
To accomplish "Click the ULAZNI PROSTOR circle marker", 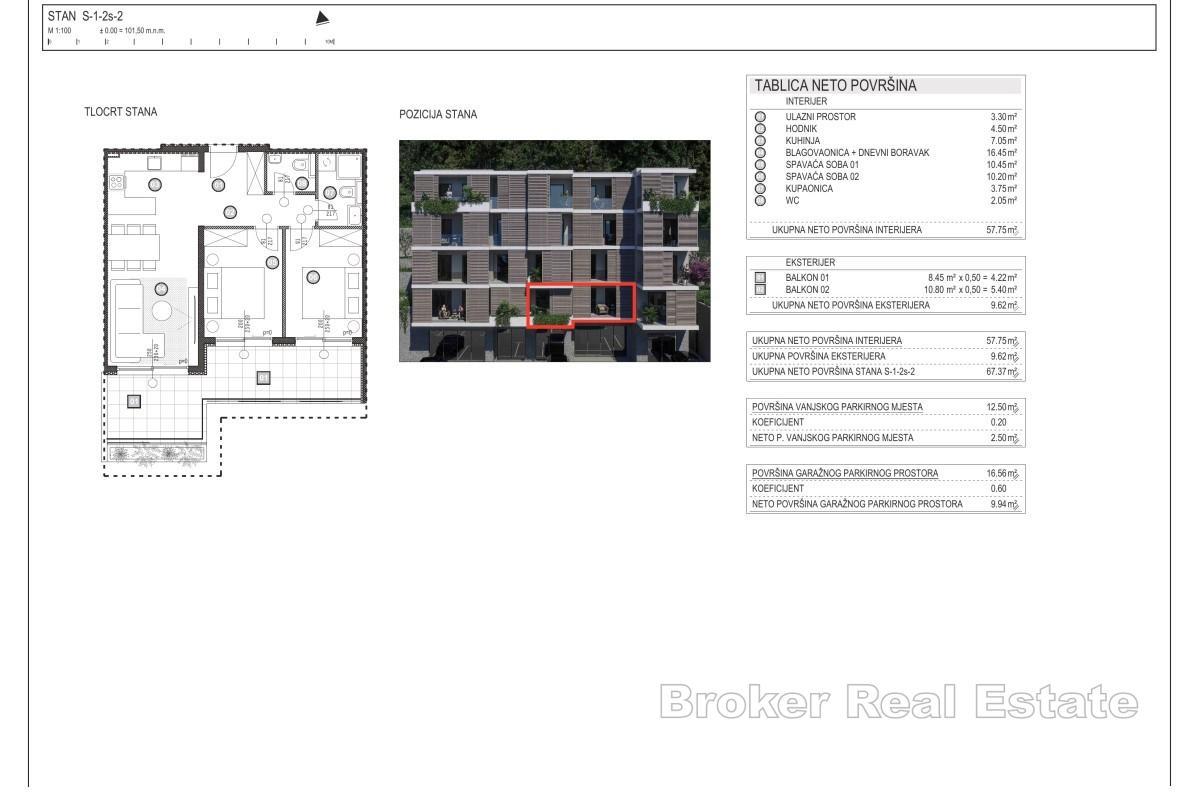I will click(760, 116).
